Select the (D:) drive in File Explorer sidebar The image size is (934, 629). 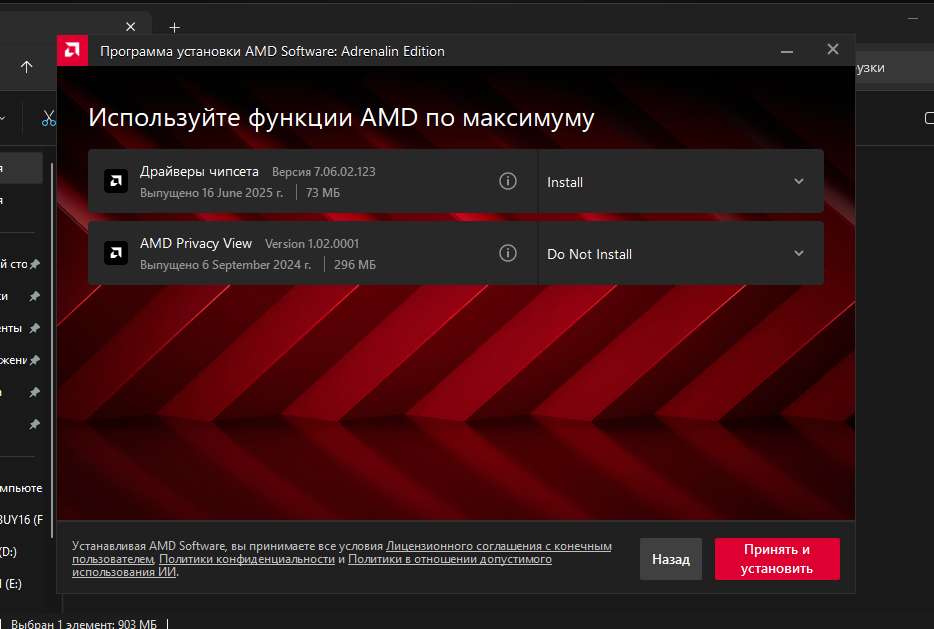pyautogui.click(x=8, y=552)
